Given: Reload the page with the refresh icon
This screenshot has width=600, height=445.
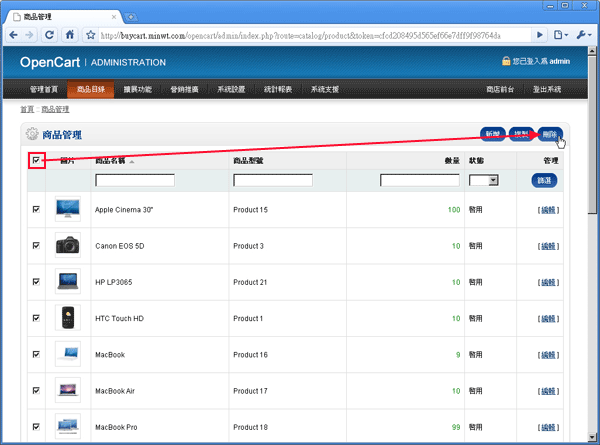Looking at the screenshot, I should coord(49,35).
